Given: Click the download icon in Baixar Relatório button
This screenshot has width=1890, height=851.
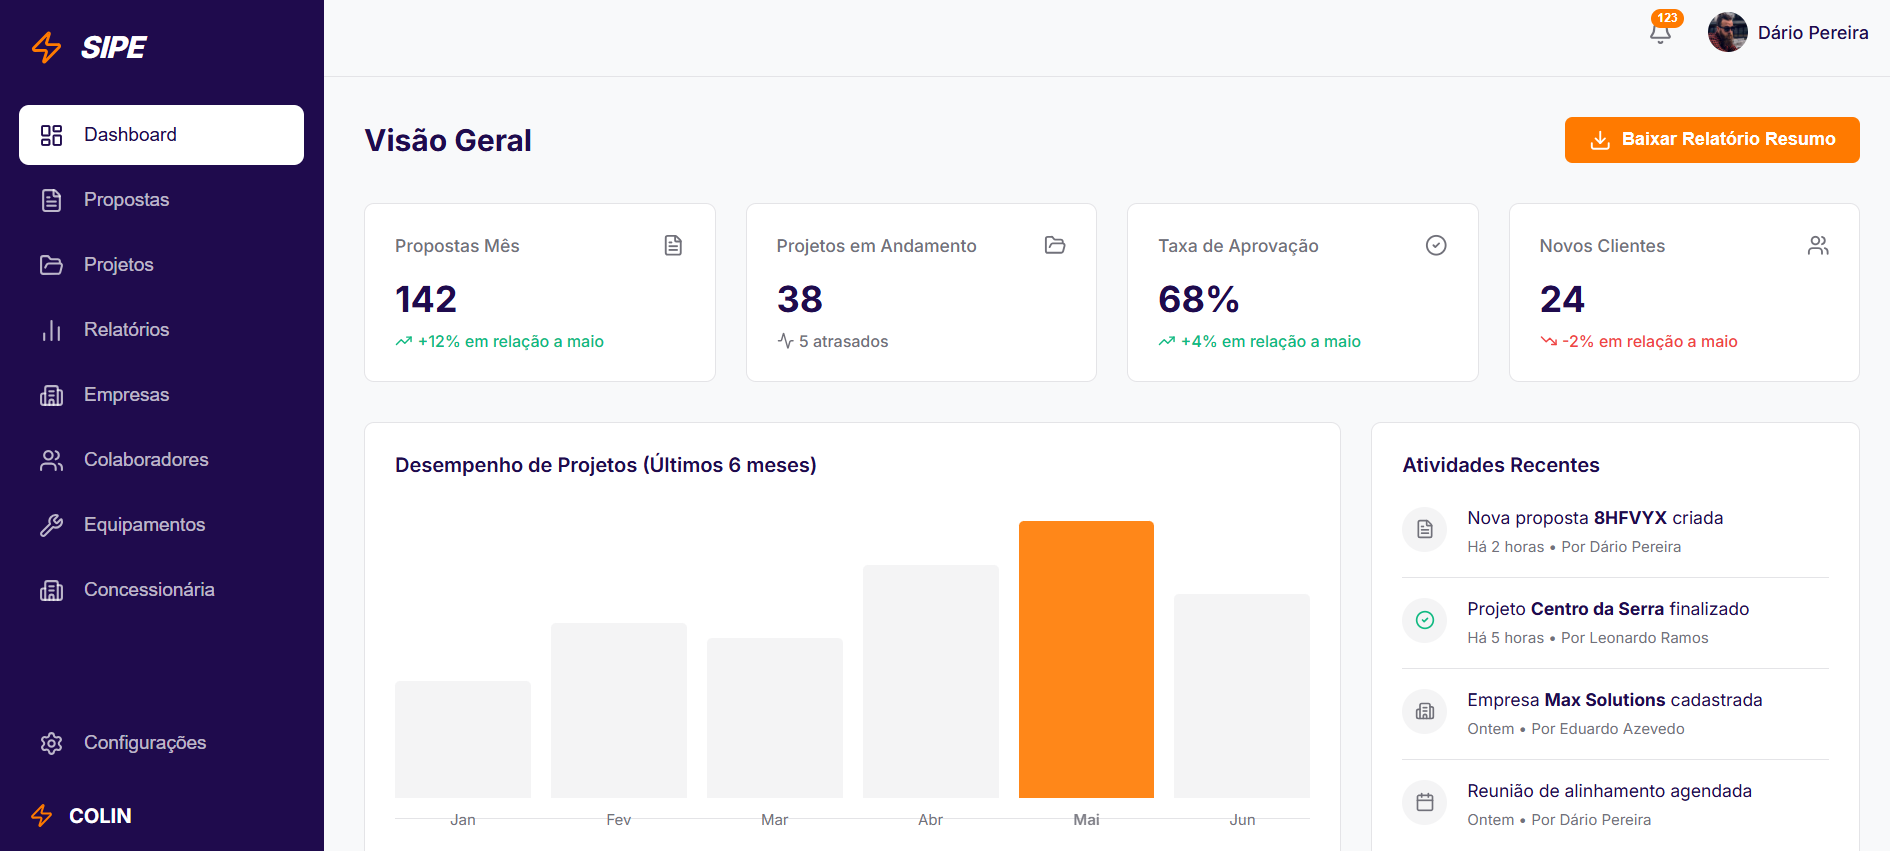Looking at the screenshot, I should tap(1600, 140).
